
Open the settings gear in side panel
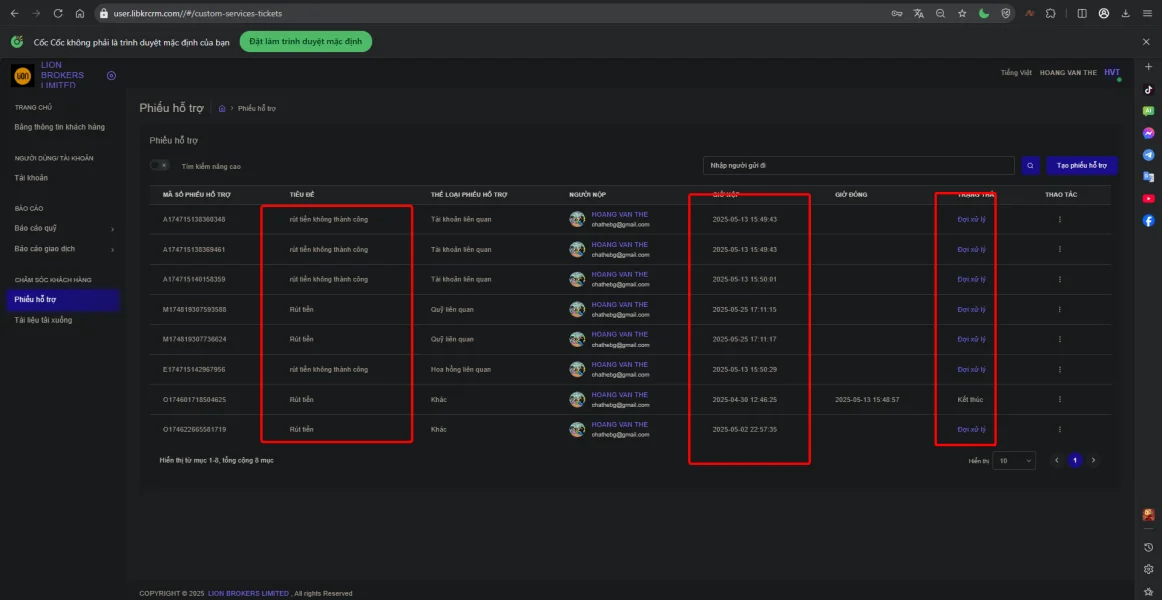tap(1149, 569)
